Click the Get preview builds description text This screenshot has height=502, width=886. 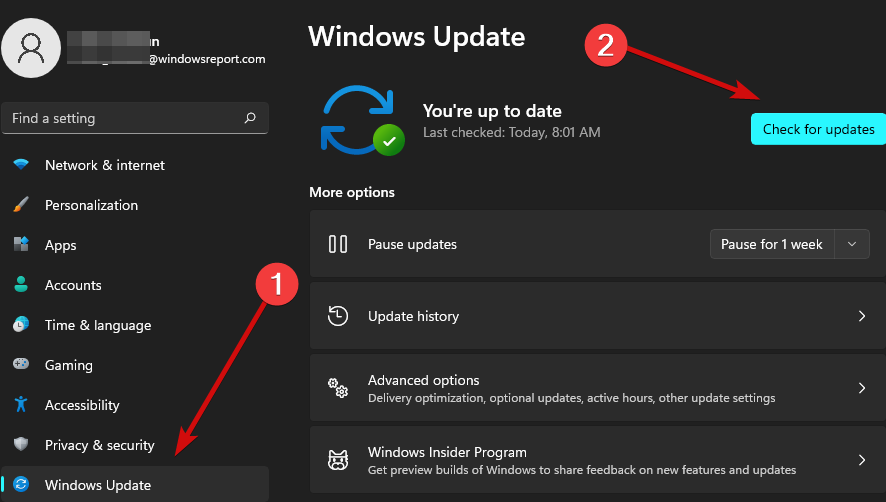pyautogui.click(x=582, y=470)
